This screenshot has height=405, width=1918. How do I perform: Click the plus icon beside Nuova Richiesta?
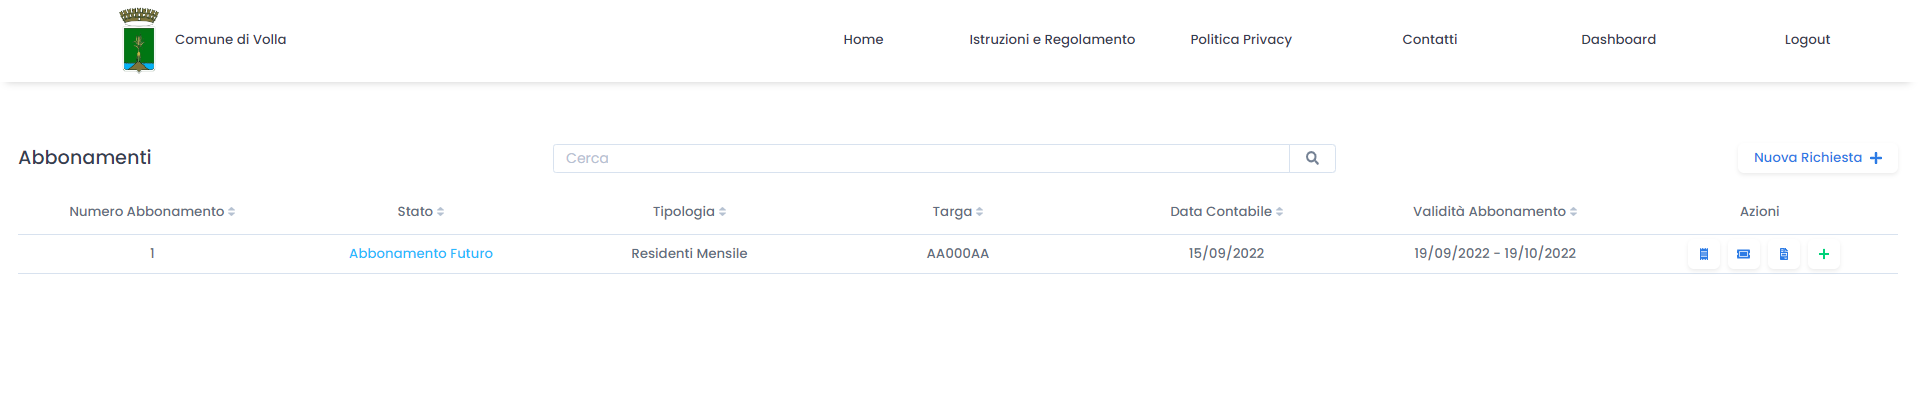(1876, 158)
